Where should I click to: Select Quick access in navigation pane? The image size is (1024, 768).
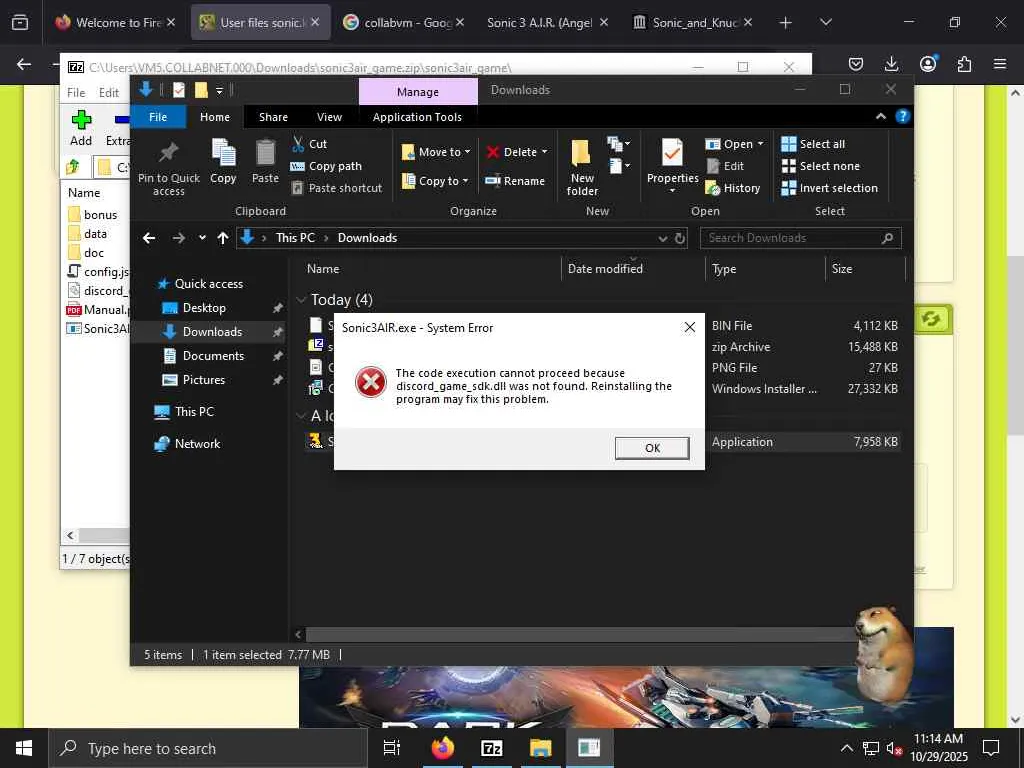[208, 283]
